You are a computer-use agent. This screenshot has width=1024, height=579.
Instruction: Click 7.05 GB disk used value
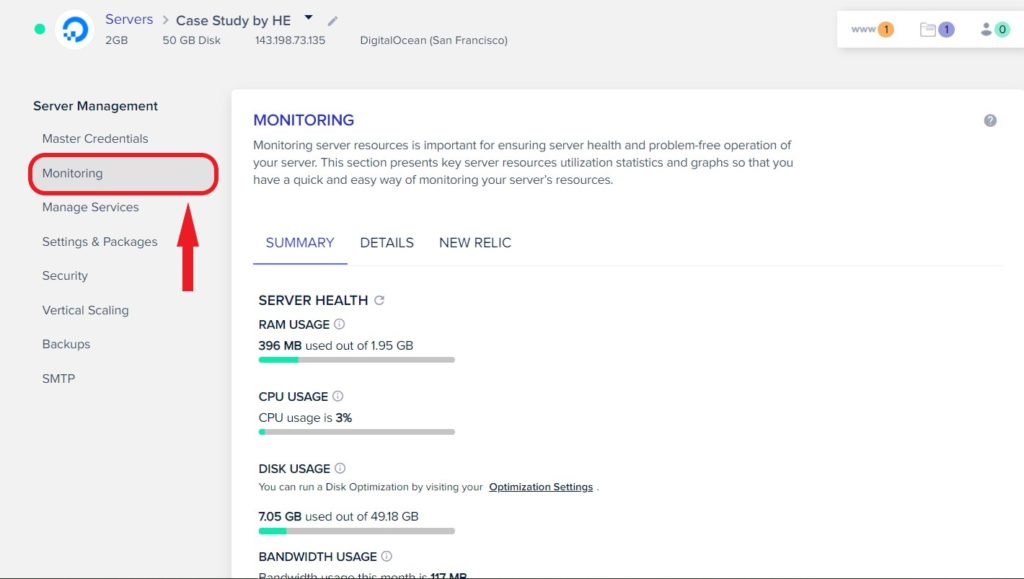(x=280, y=516)
